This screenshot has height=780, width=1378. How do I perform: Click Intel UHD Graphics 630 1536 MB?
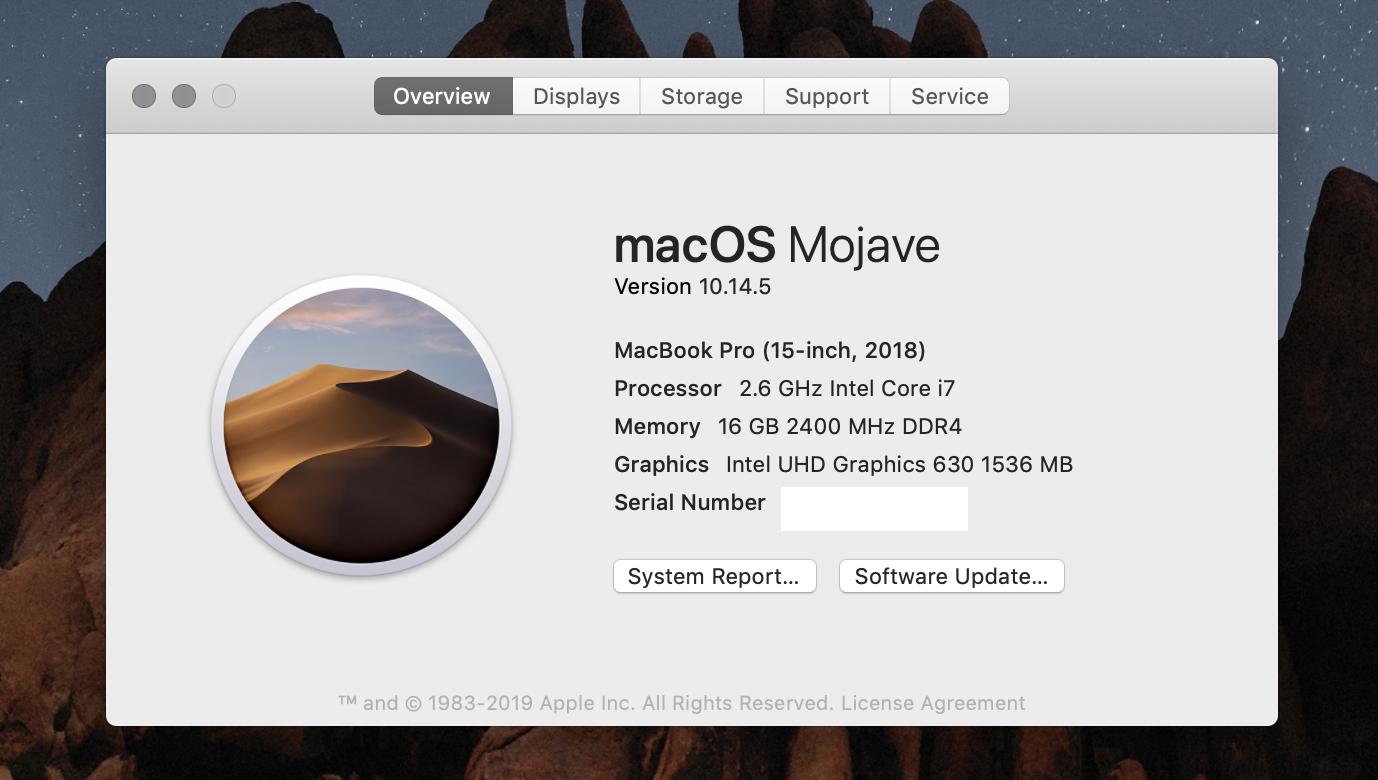[x=899, y=465]
